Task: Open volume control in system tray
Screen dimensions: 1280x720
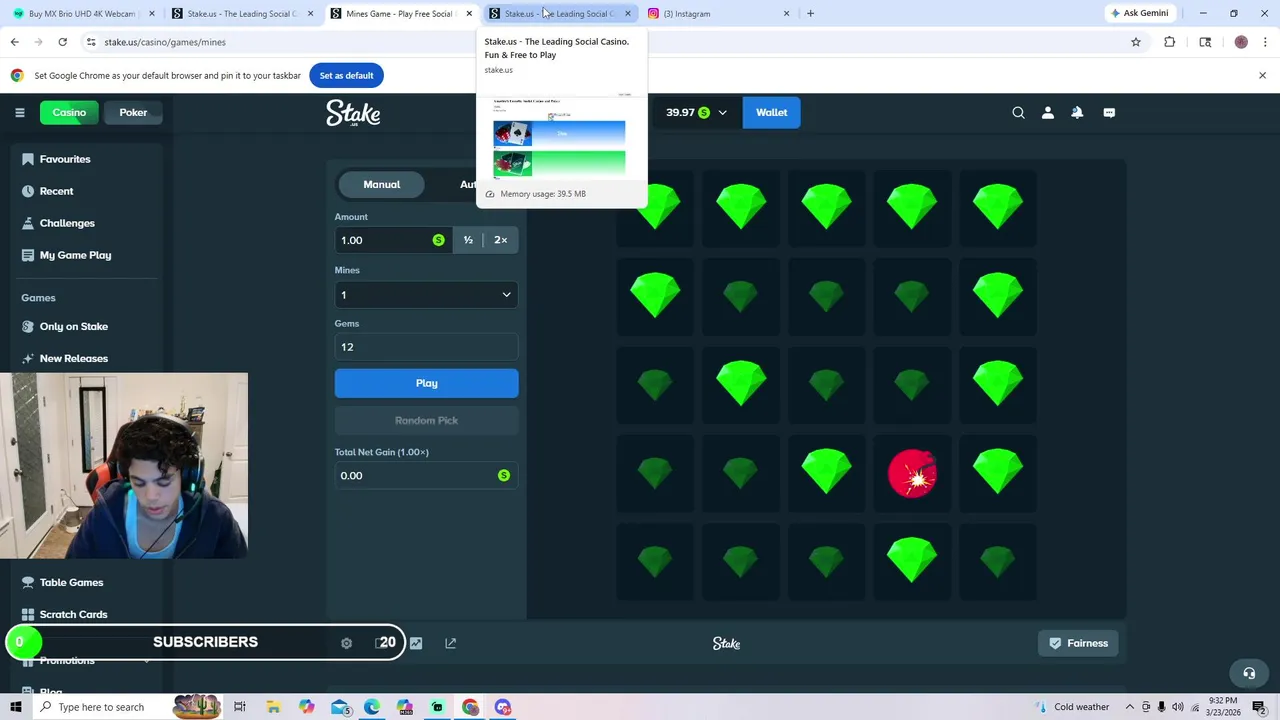Action: 1179,707
